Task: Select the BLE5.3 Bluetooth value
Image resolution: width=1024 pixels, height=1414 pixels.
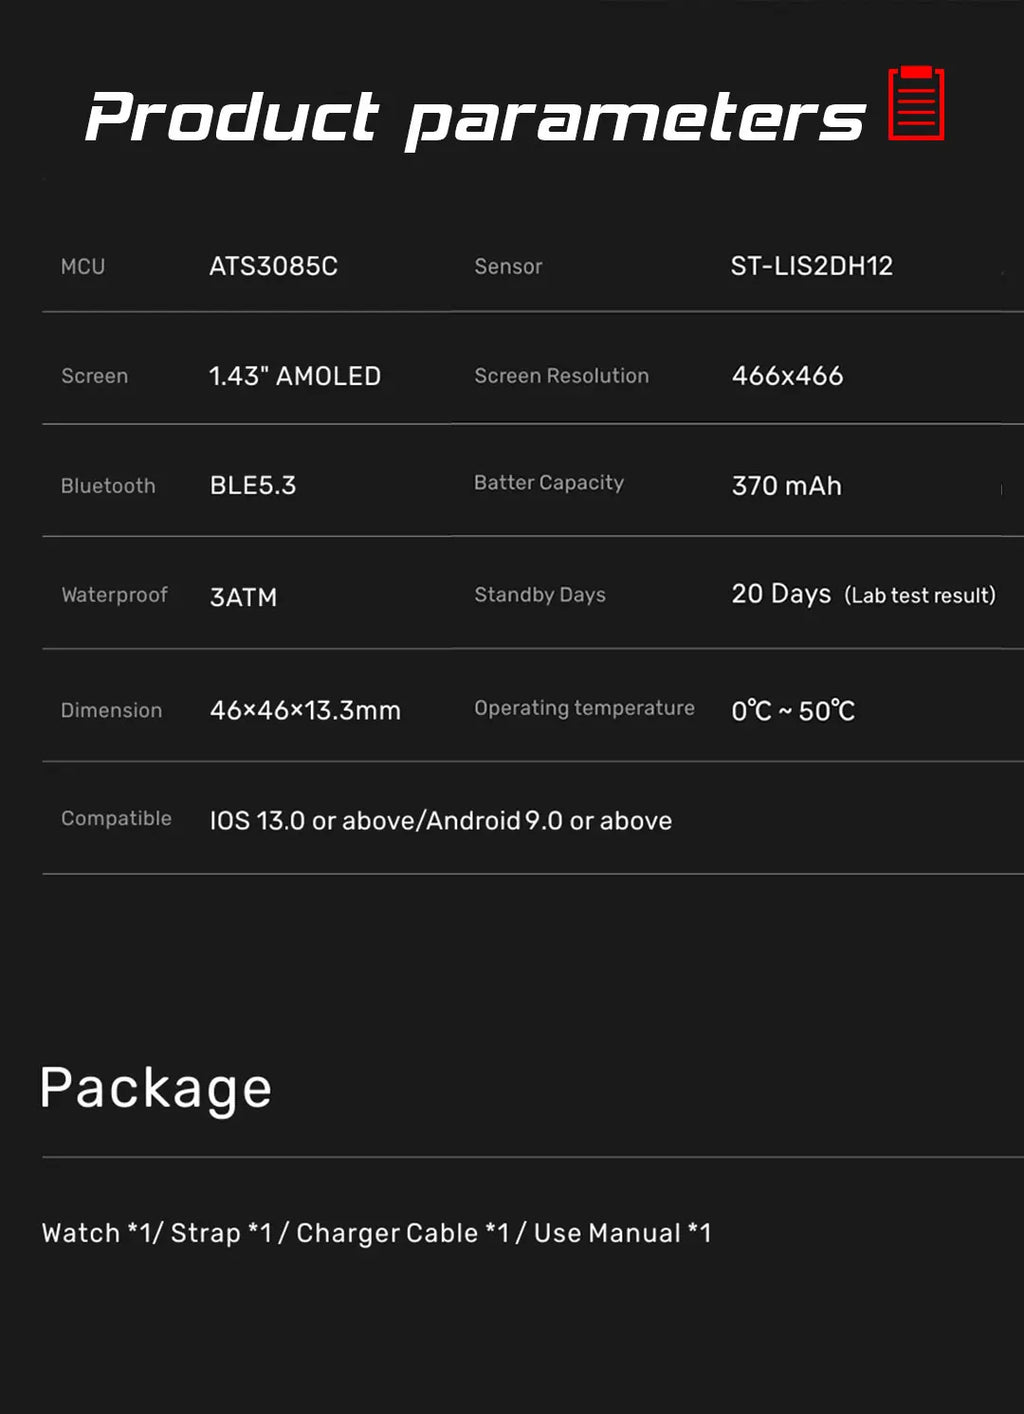Action: 253,485
